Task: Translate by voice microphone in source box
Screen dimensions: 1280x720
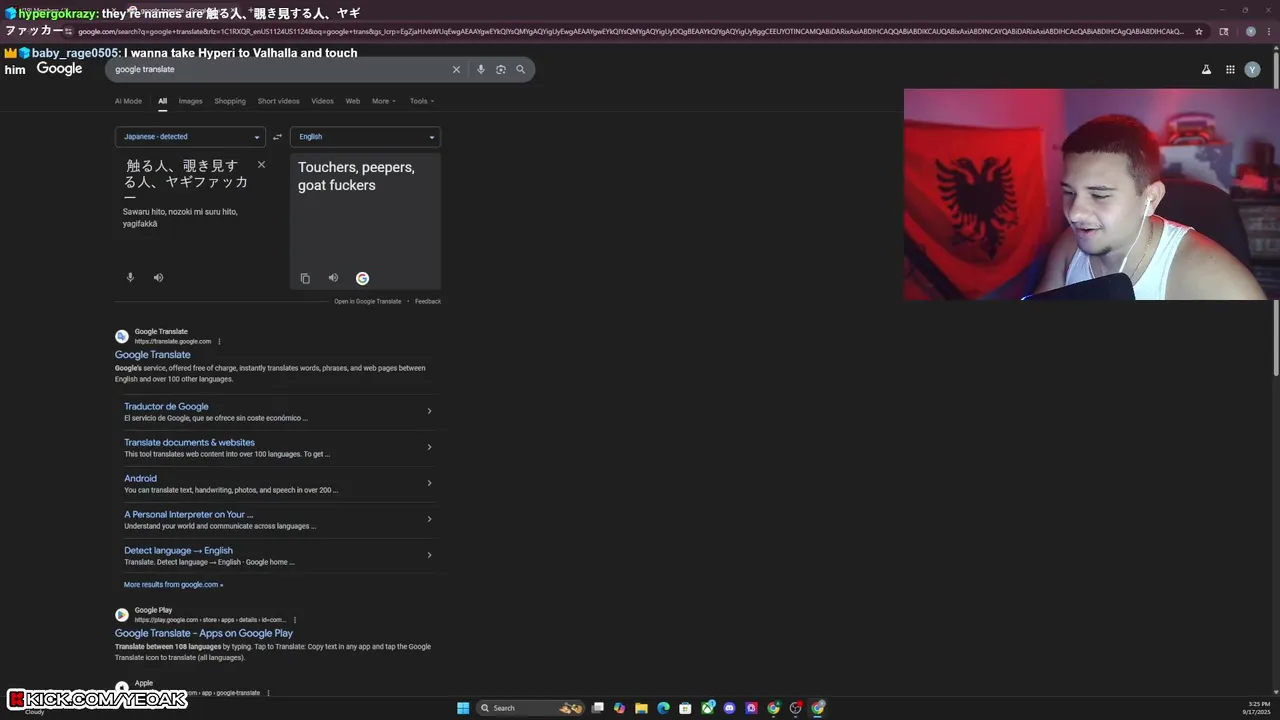Action: pyautogui.click(x=130, y=277)
